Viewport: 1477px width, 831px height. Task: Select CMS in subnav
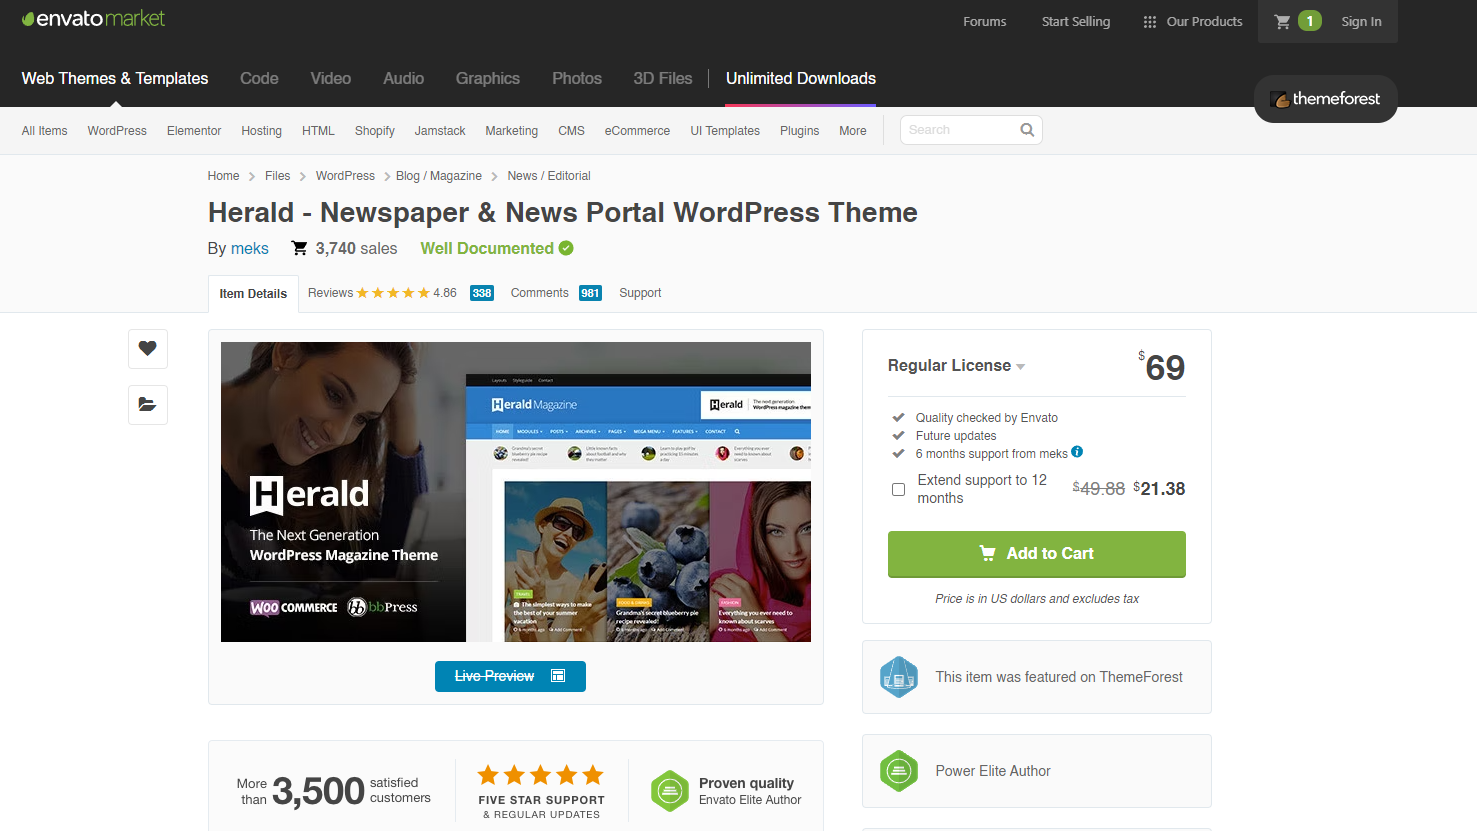571,131
